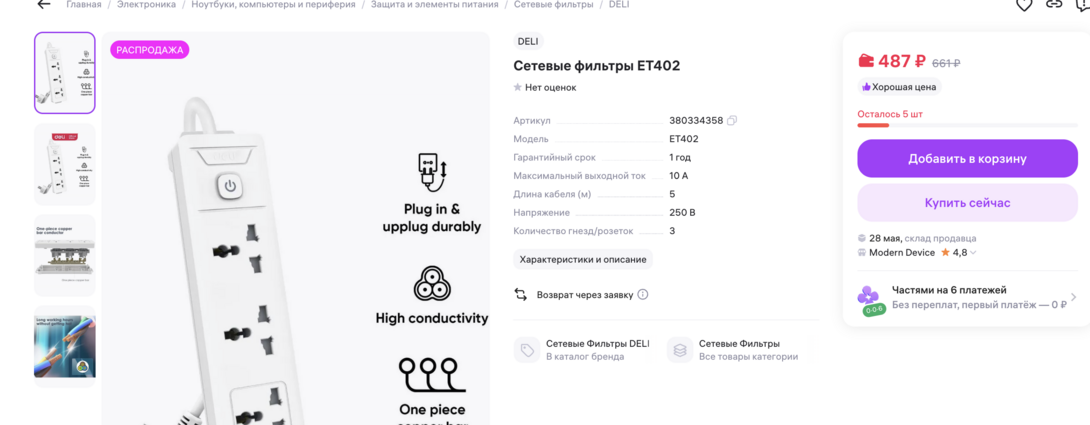Copy article number 380334358 icon
The image size is (1090, 425).
point(731,120)
